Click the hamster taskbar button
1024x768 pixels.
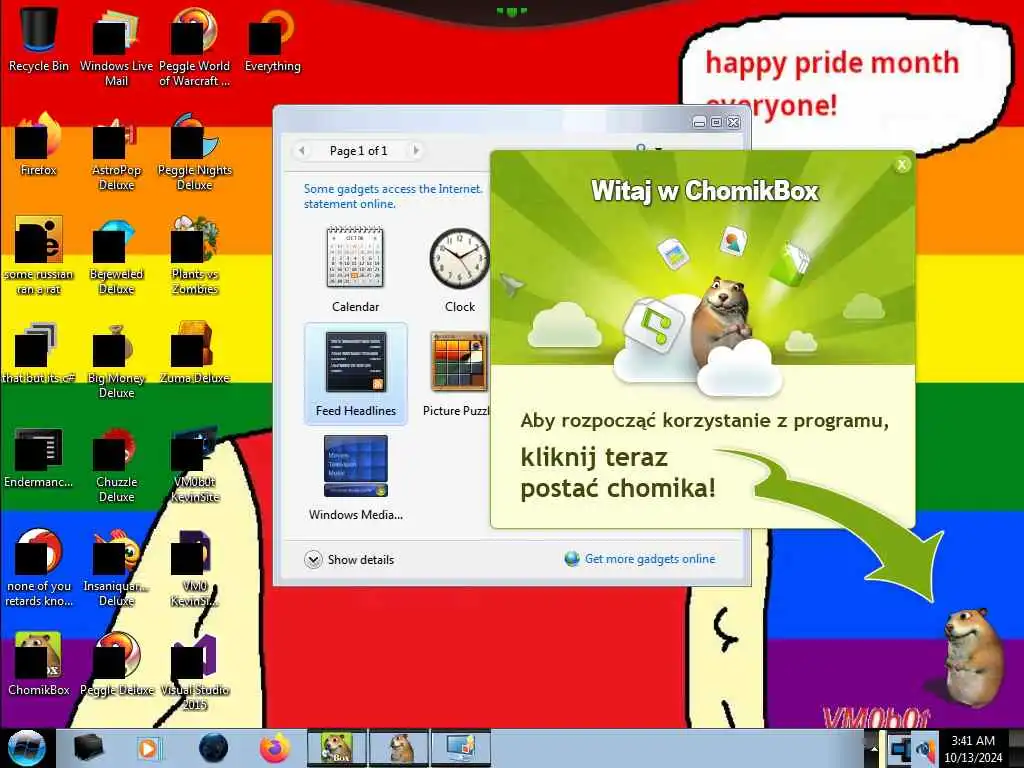(399, 748)
